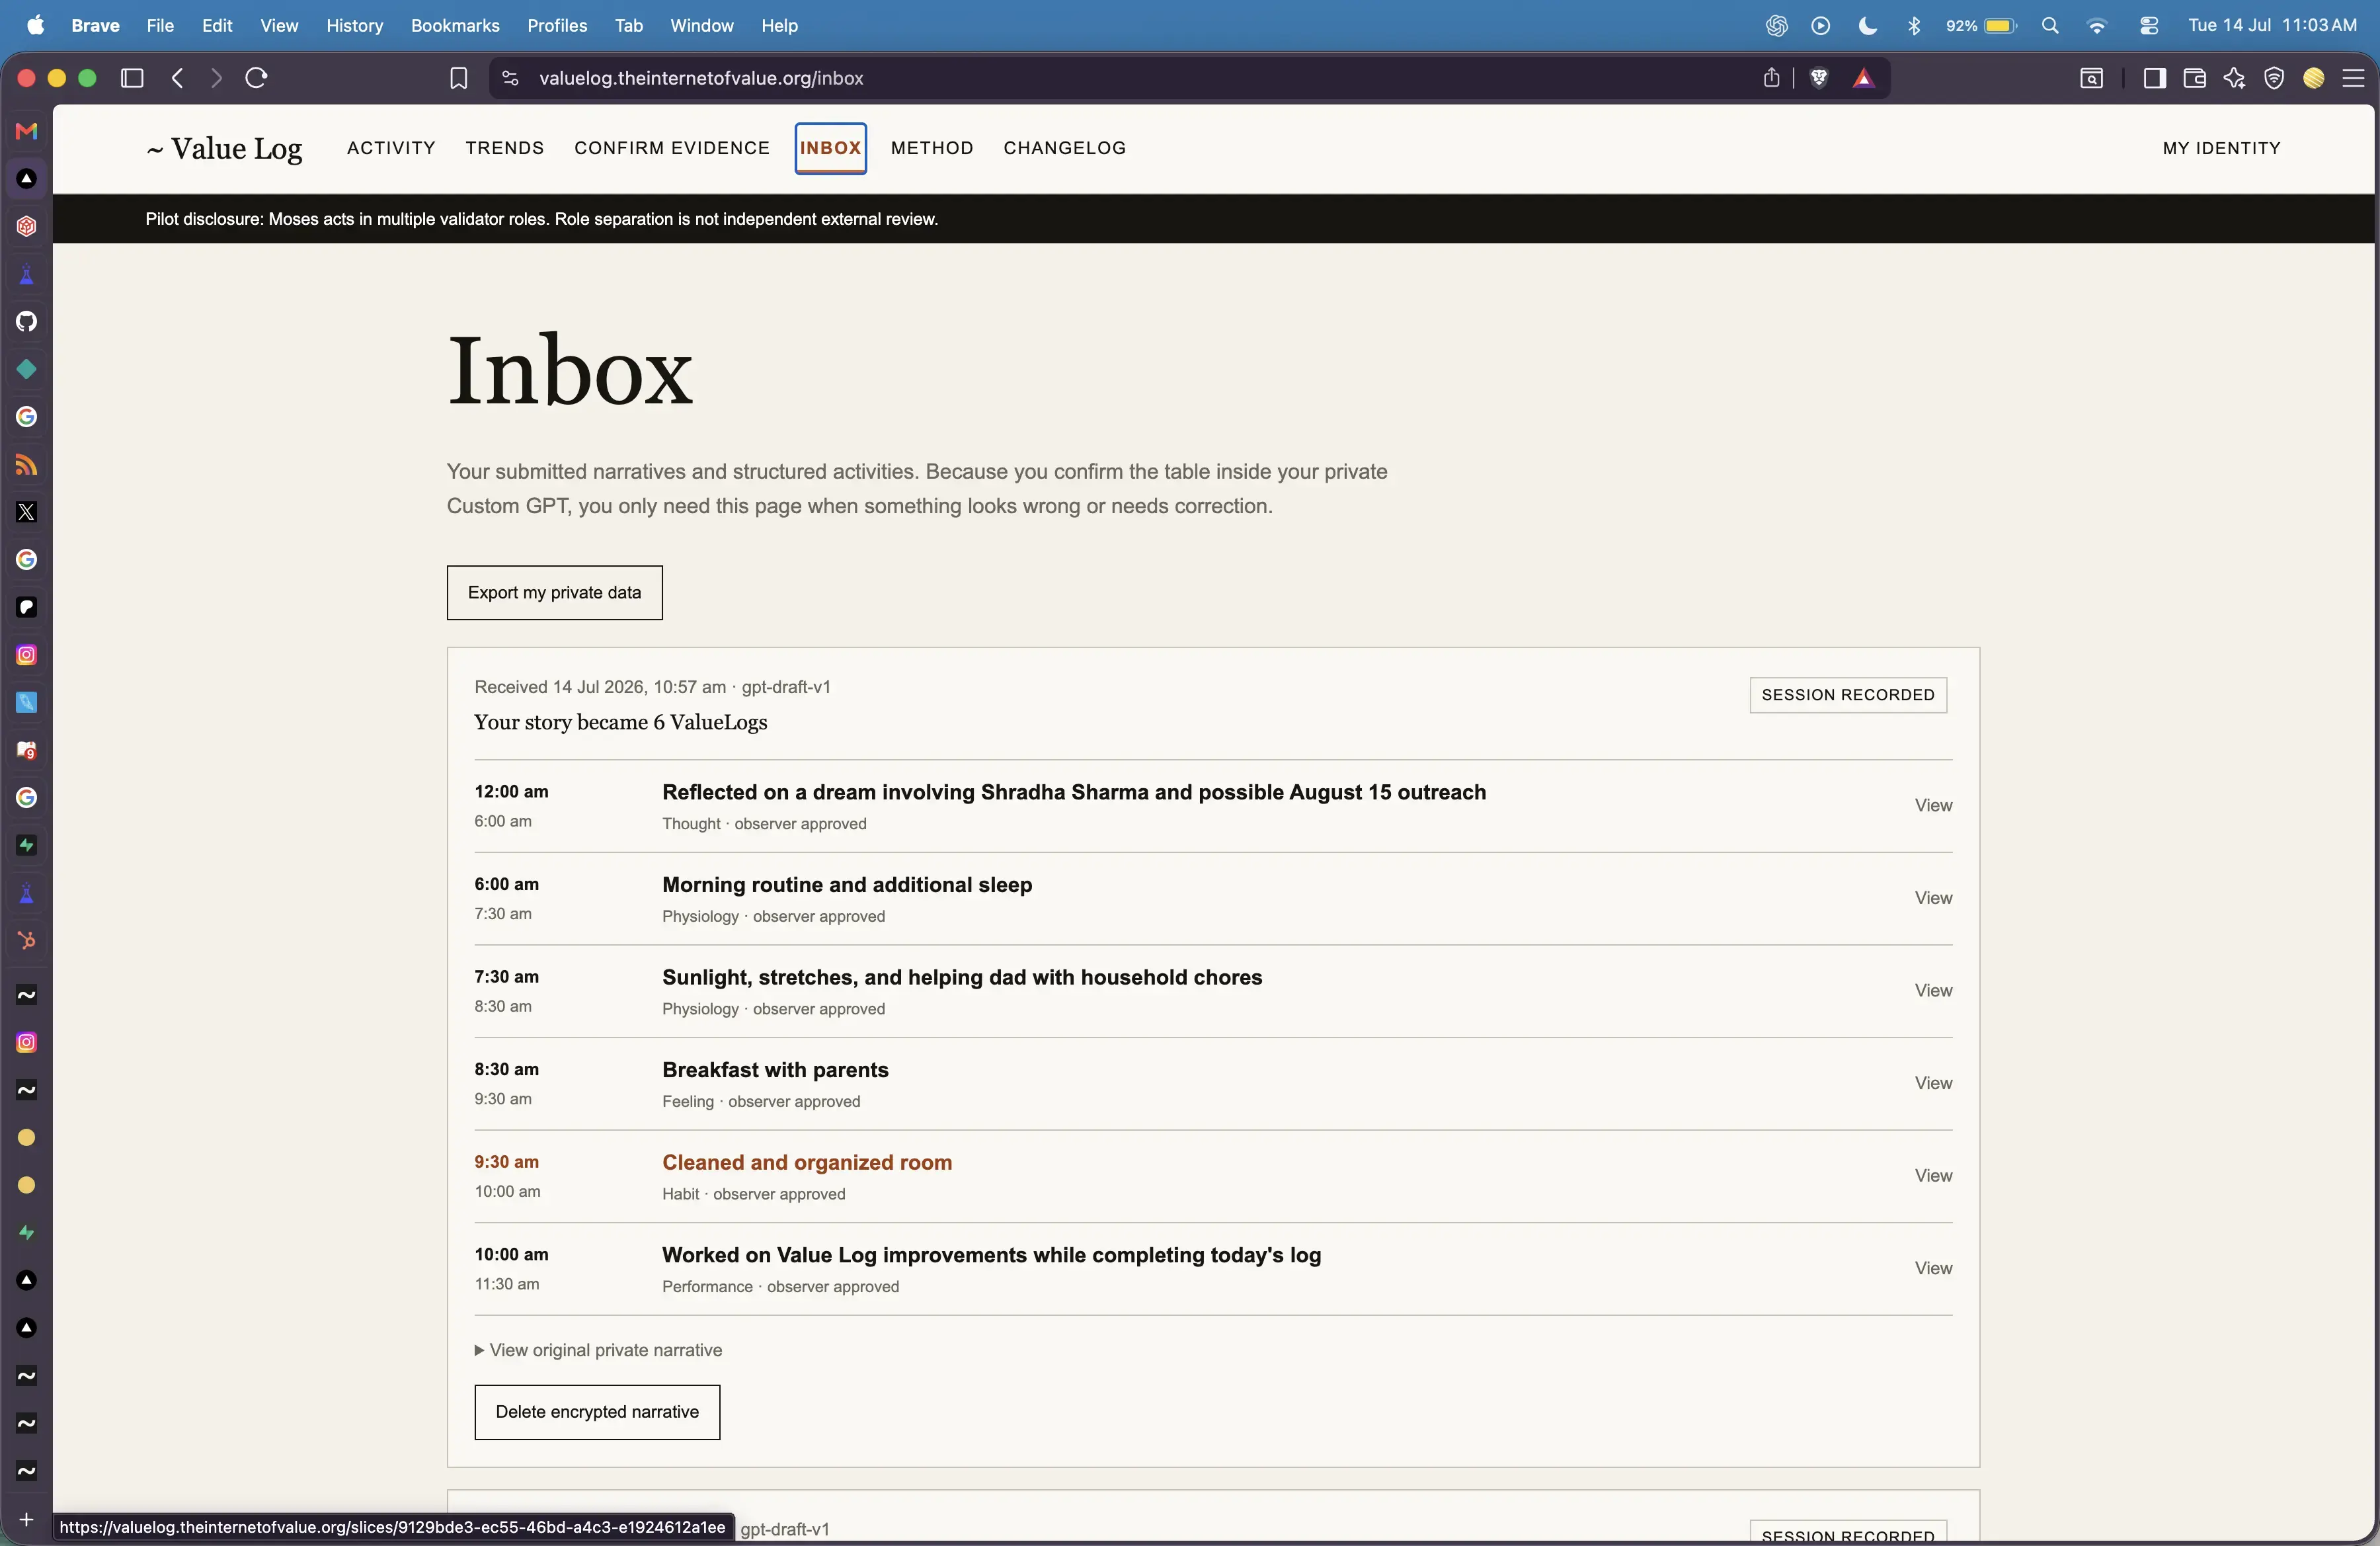Open the Wi-Fi status menu
The width and height of the screenshot is (2380, 1546).
click(x=2097, y=26)
